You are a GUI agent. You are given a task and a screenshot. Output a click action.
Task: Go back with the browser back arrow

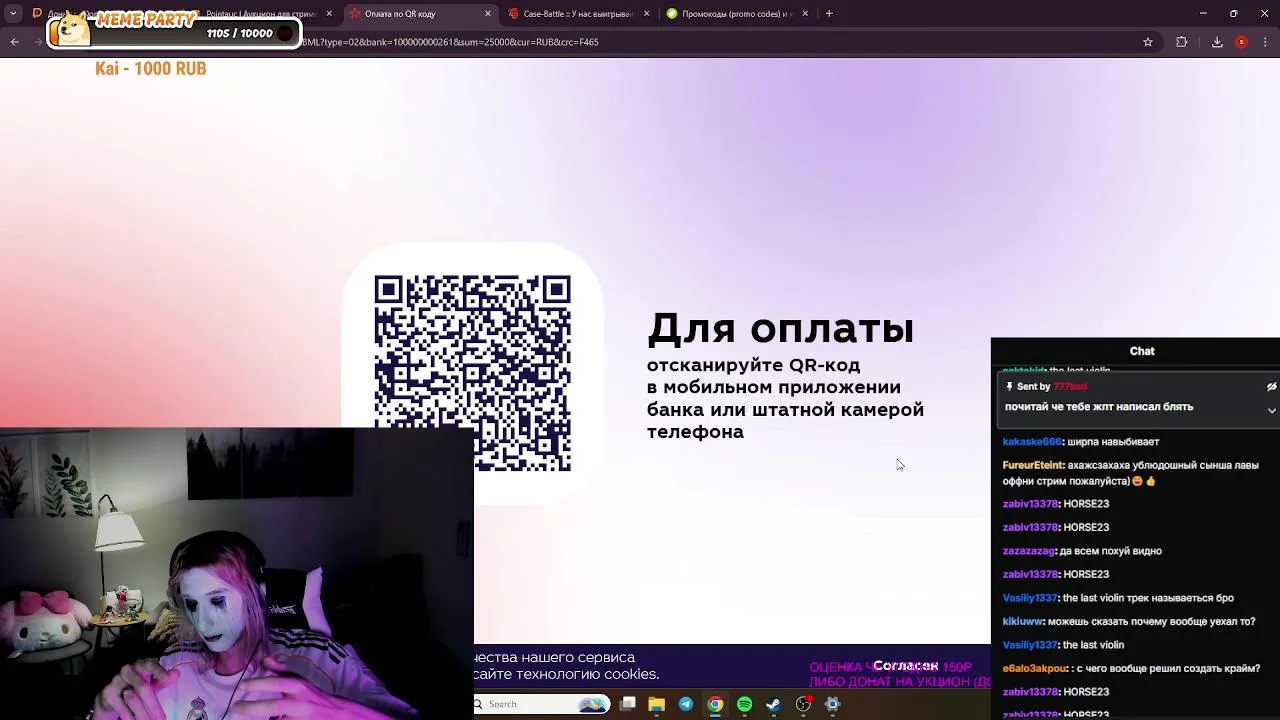[x=14, y=42]
